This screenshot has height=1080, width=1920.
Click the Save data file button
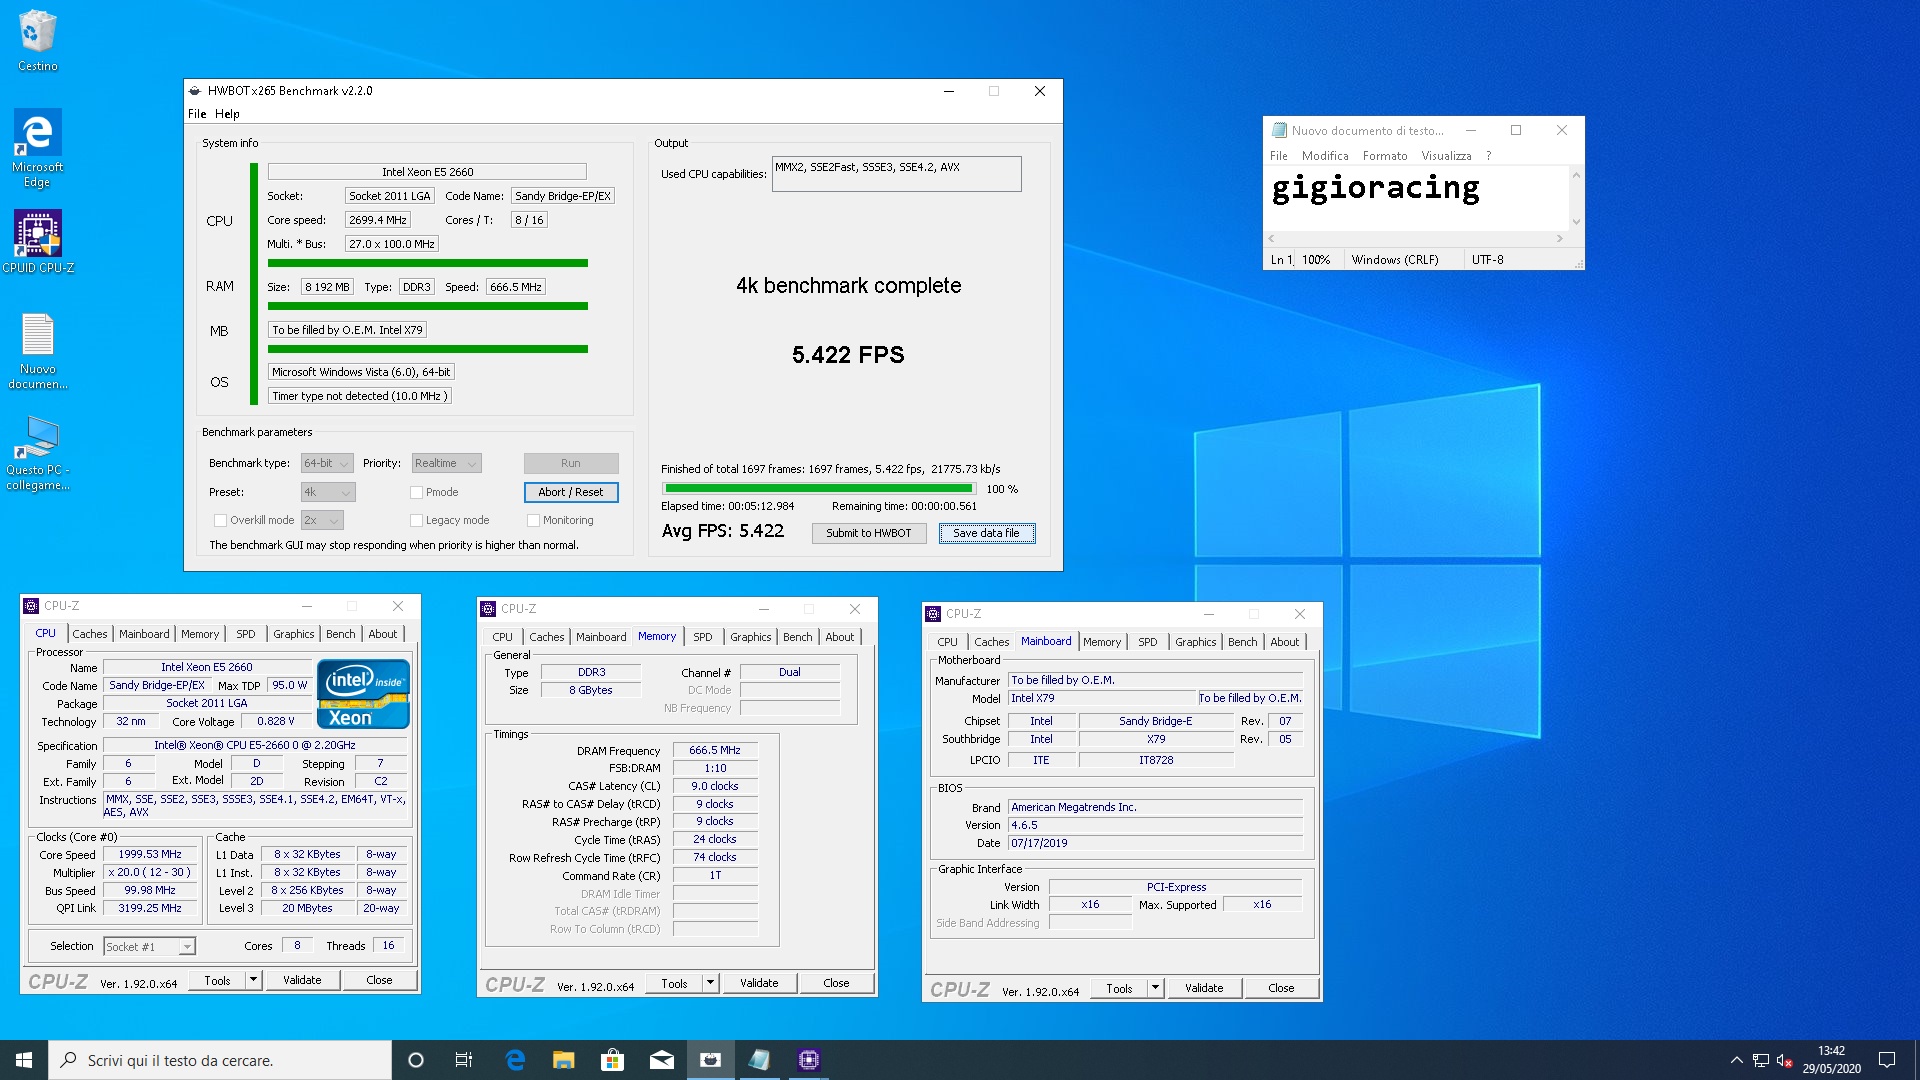[x=986, y=533]
